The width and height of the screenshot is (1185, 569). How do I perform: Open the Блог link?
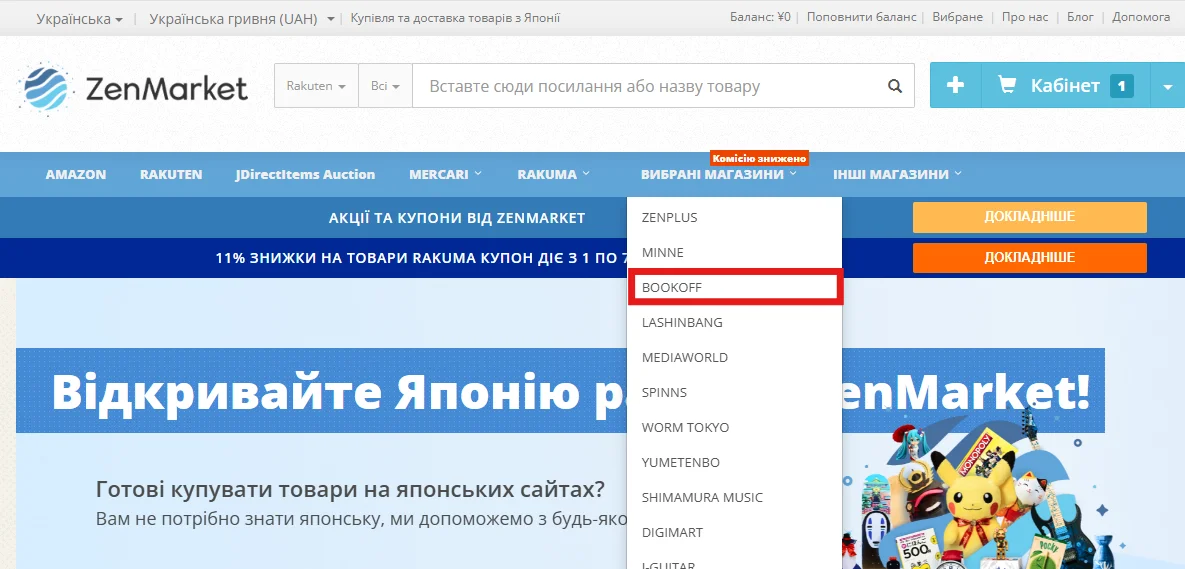1081,17
